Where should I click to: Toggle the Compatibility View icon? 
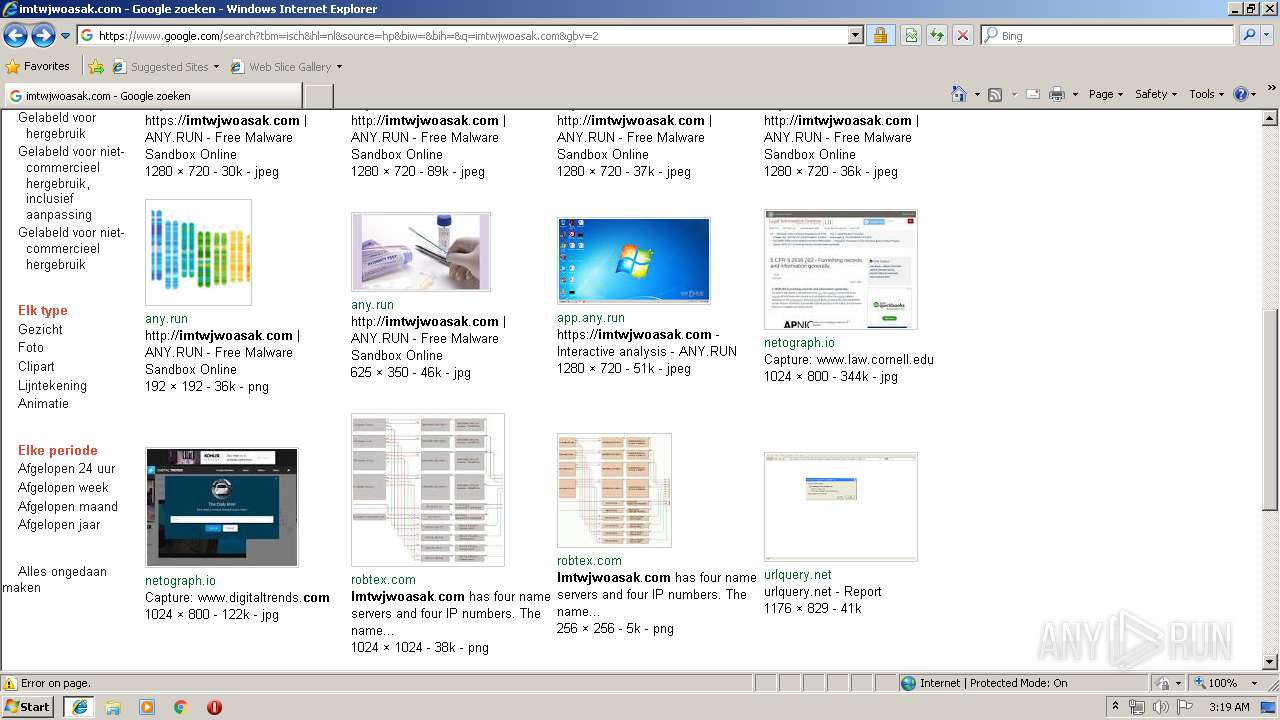[911, 35]
